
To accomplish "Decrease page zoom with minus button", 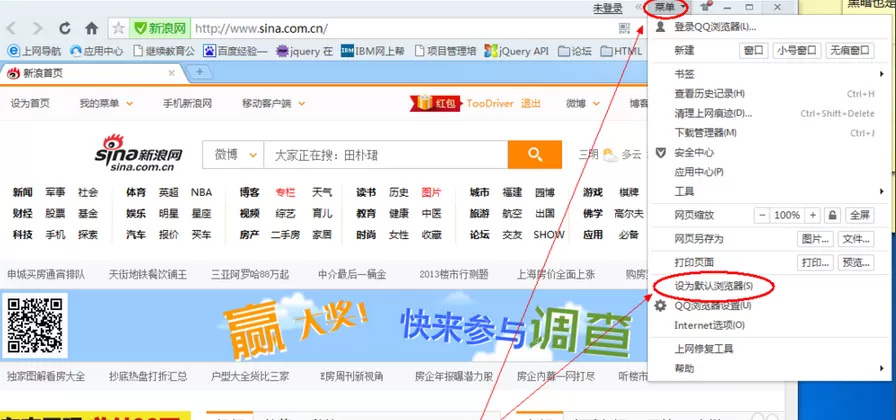I will 762,215.
